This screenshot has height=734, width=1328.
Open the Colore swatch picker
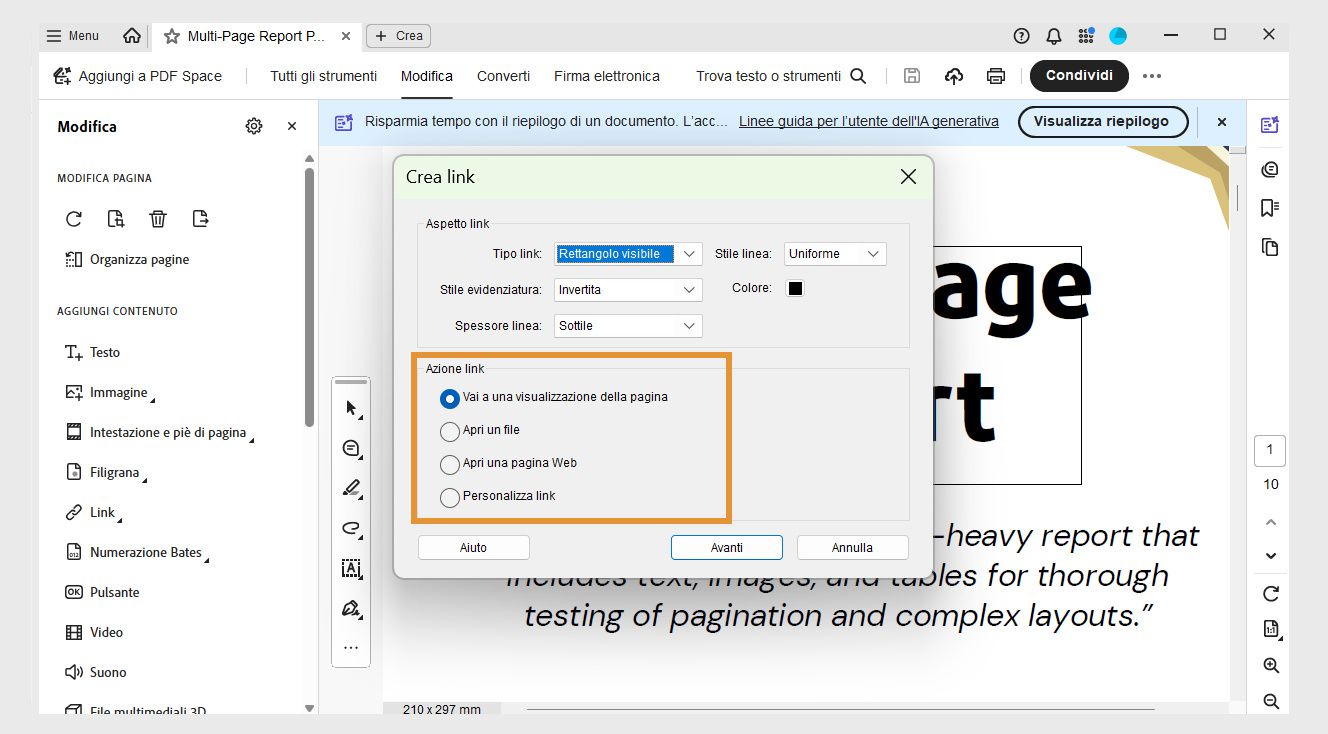coord(795,288)
